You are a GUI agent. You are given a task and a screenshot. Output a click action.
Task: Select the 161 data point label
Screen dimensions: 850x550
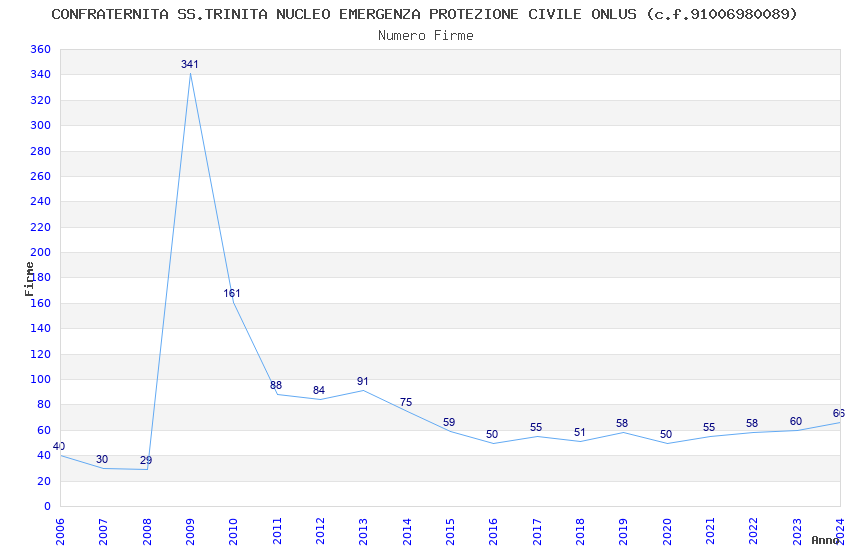[232, 293]
